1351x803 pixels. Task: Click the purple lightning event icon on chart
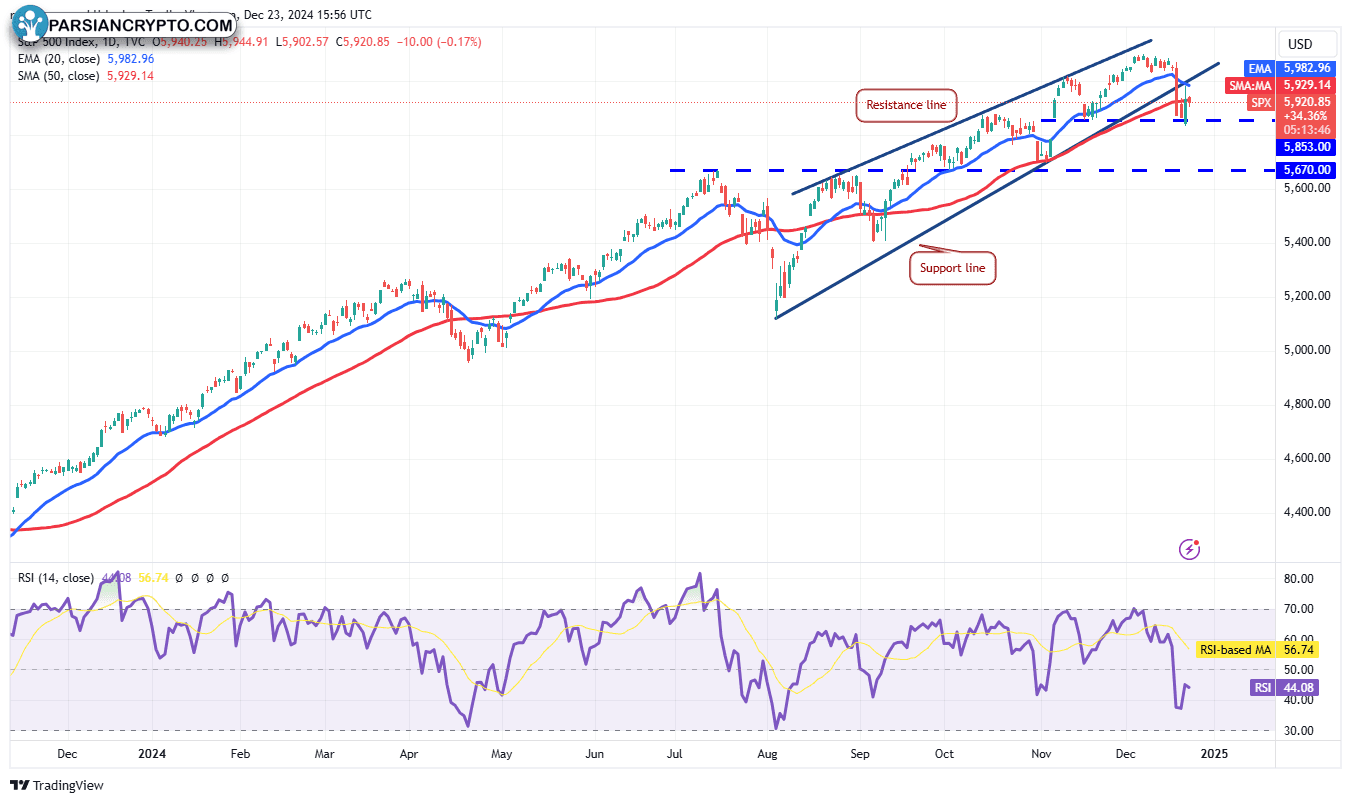[x=1189, y=548]
